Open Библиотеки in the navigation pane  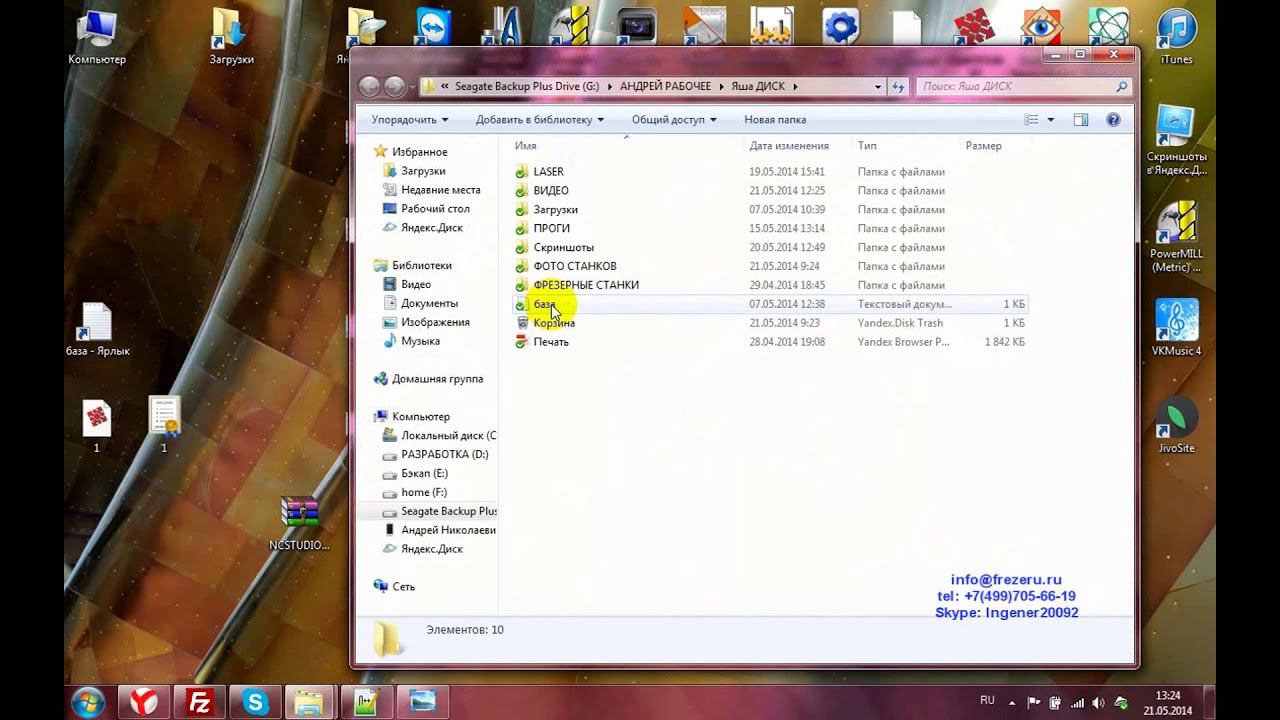pos(422,266)
